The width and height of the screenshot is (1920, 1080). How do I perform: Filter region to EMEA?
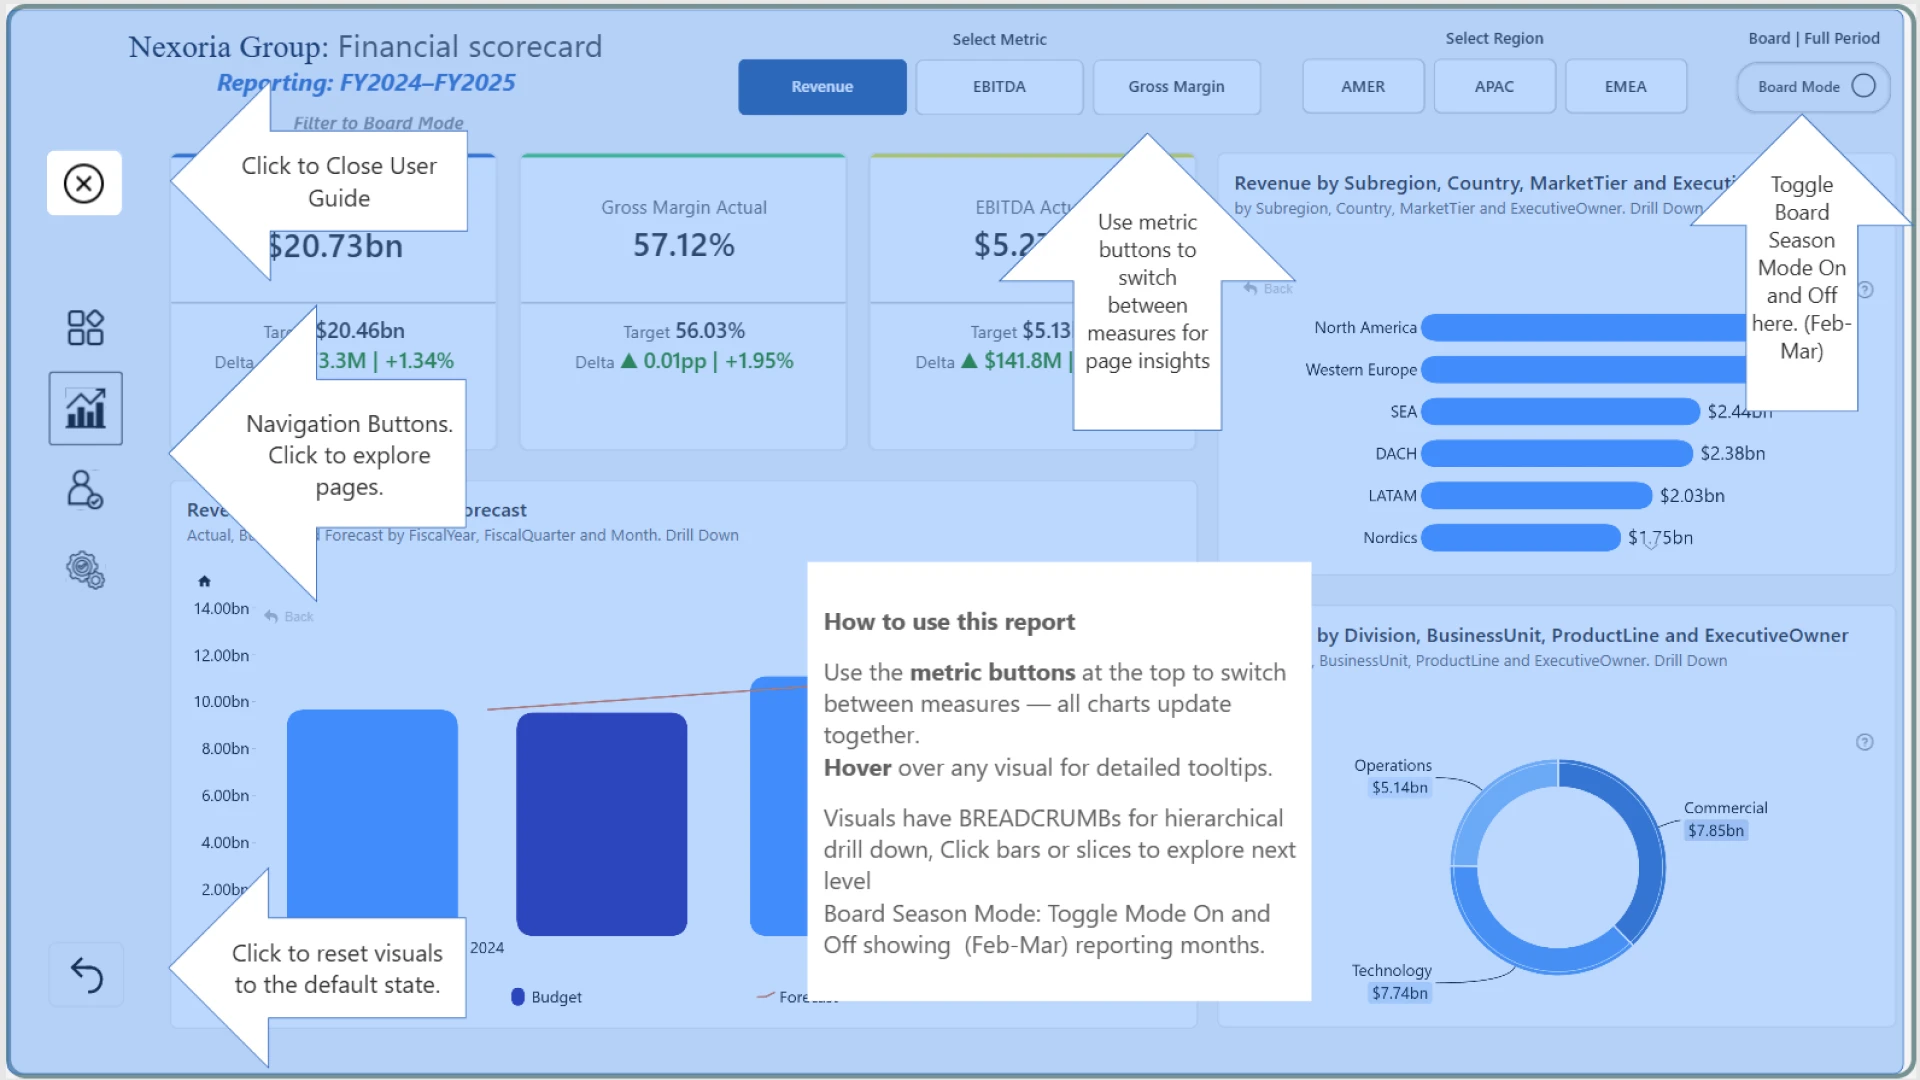[1625, 87]
